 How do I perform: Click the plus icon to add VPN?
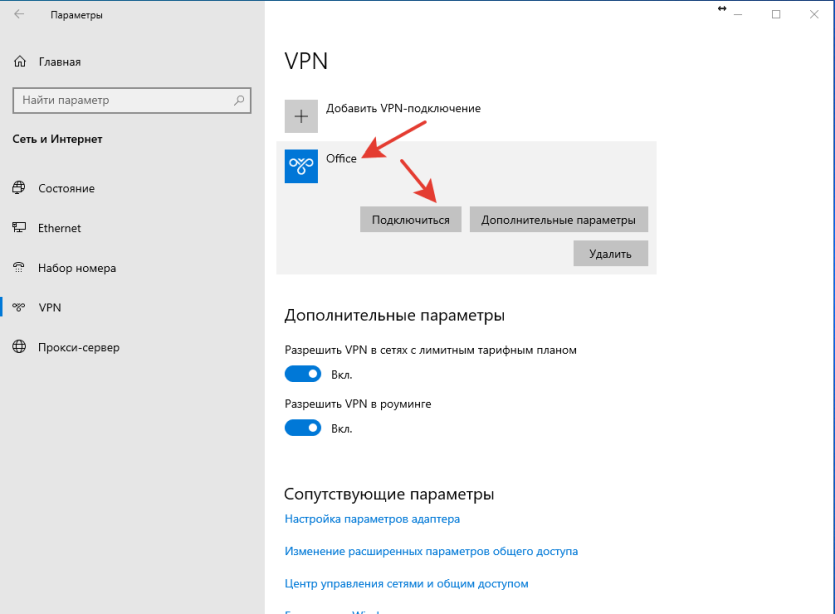click(x=301, y=116)
